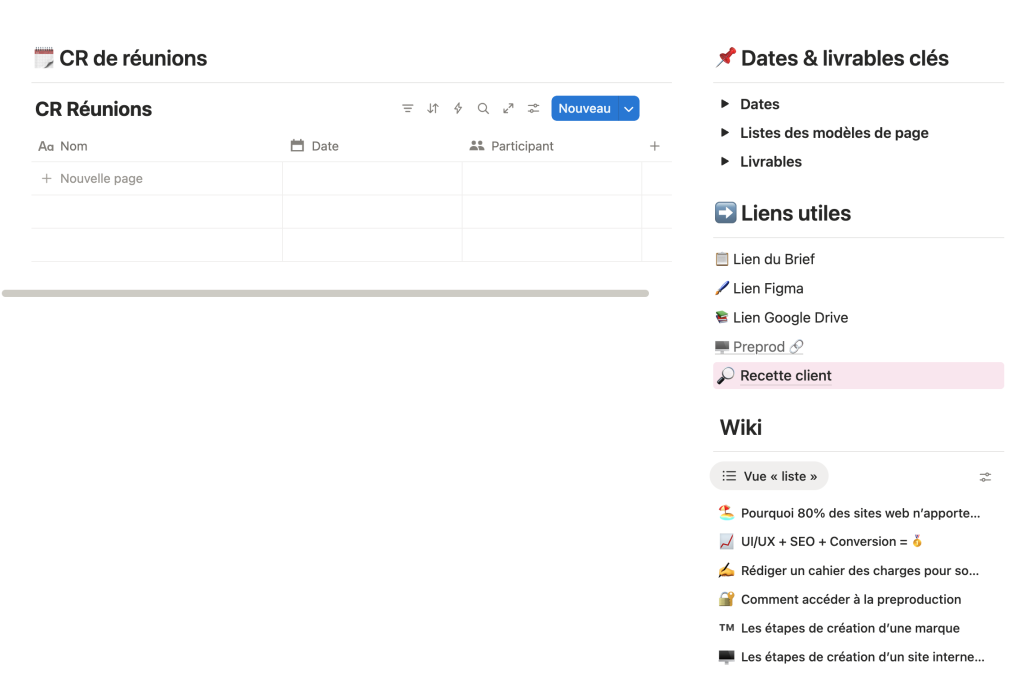Open database in full page with expand icon
The image size is (1024, 673).
pos(508,109)
